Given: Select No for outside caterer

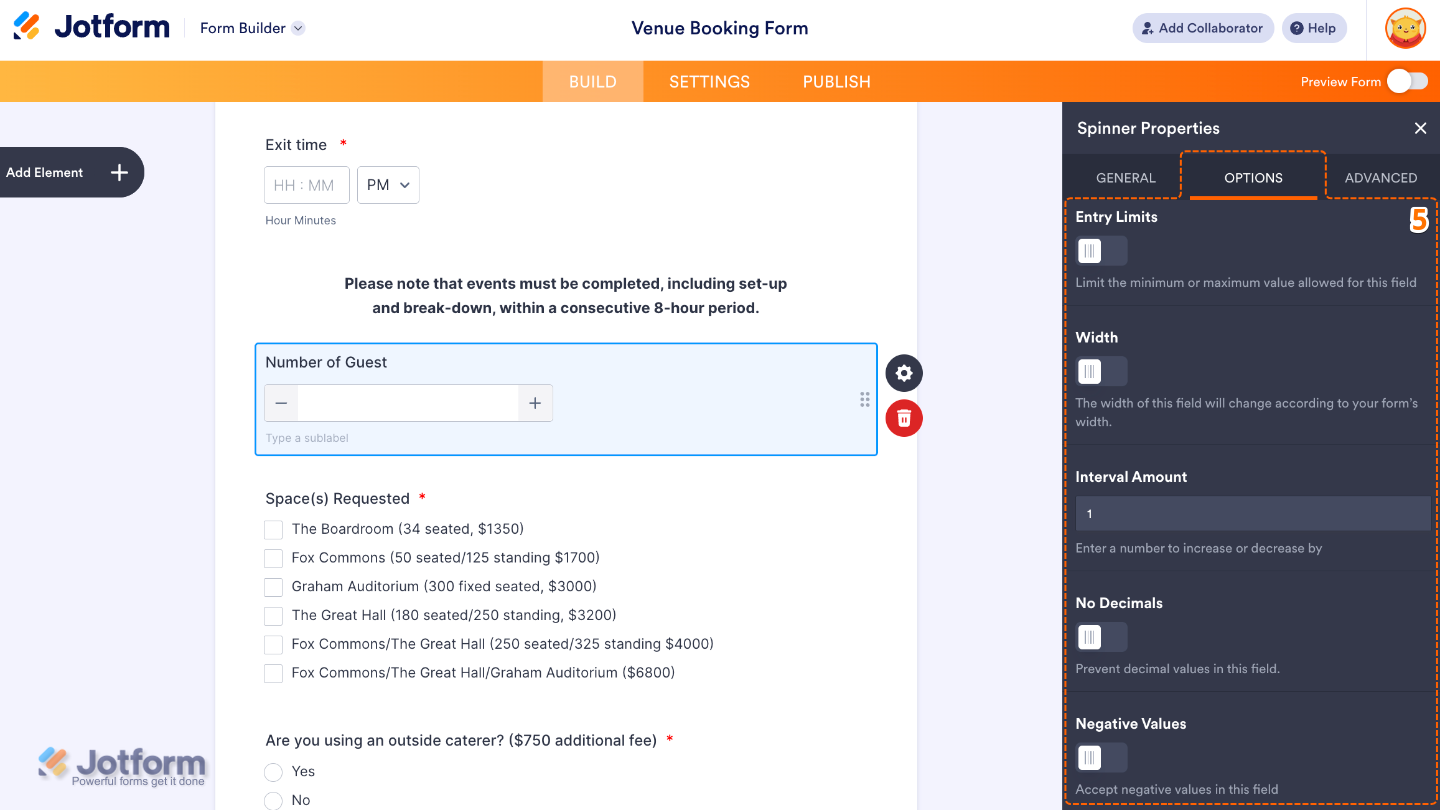Looking at the screenshot, I should (x=273, y=800).
